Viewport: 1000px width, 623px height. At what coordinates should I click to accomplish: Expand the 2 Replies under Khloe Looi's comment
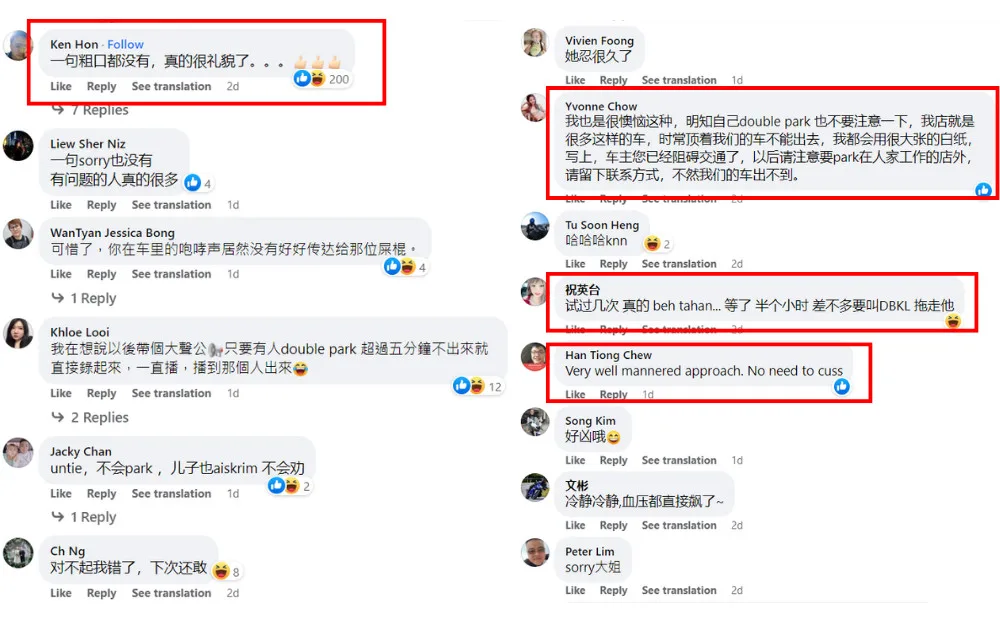pos(90,418)
